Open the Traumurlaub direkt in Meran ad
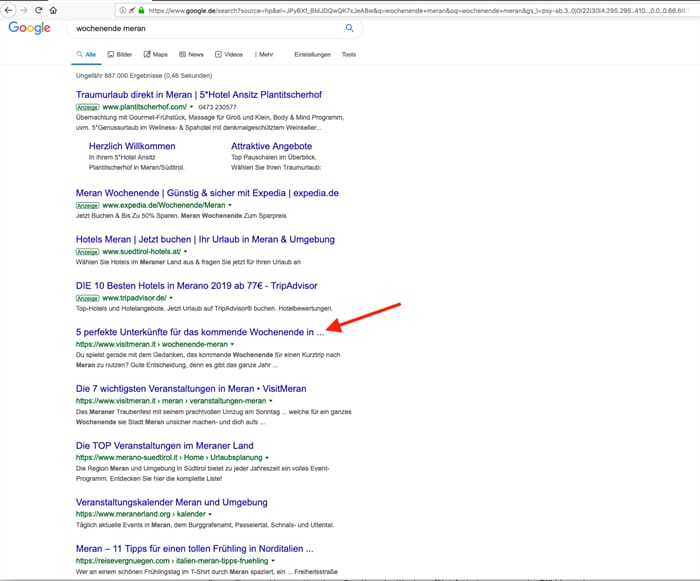This screenshot has width=700, height=581. click(199, 95)
